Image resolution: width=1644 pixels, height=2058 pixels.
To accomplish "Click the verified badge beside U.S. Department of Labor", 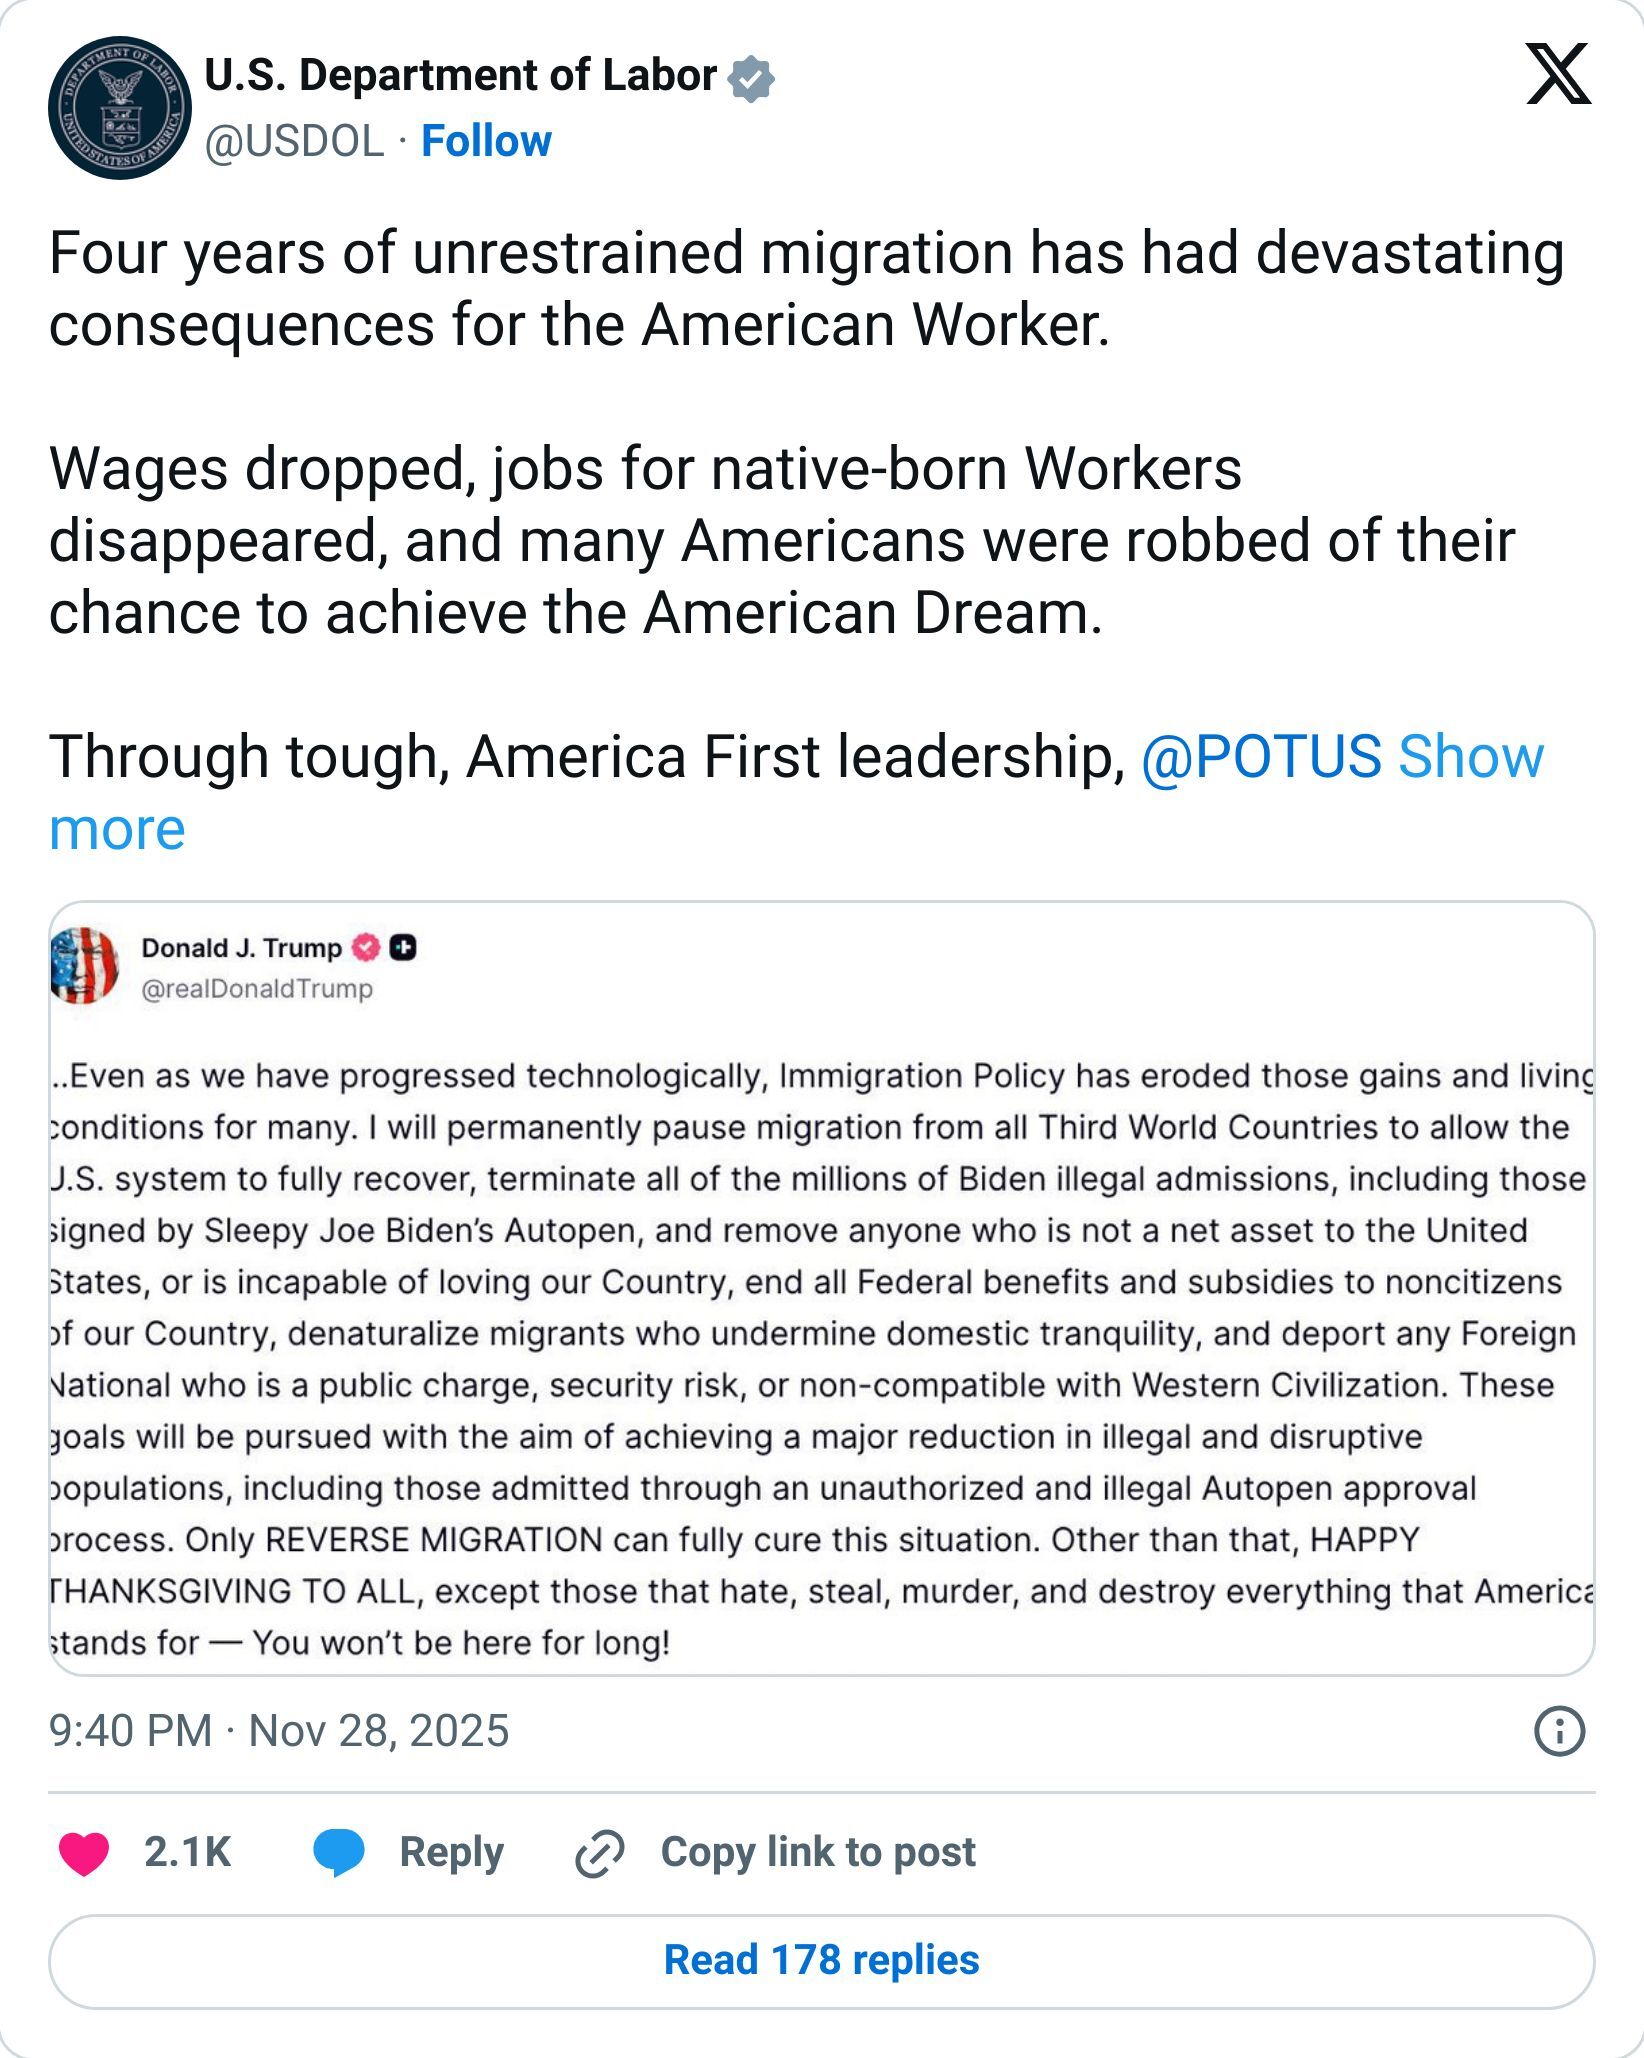I will [752, 78].
